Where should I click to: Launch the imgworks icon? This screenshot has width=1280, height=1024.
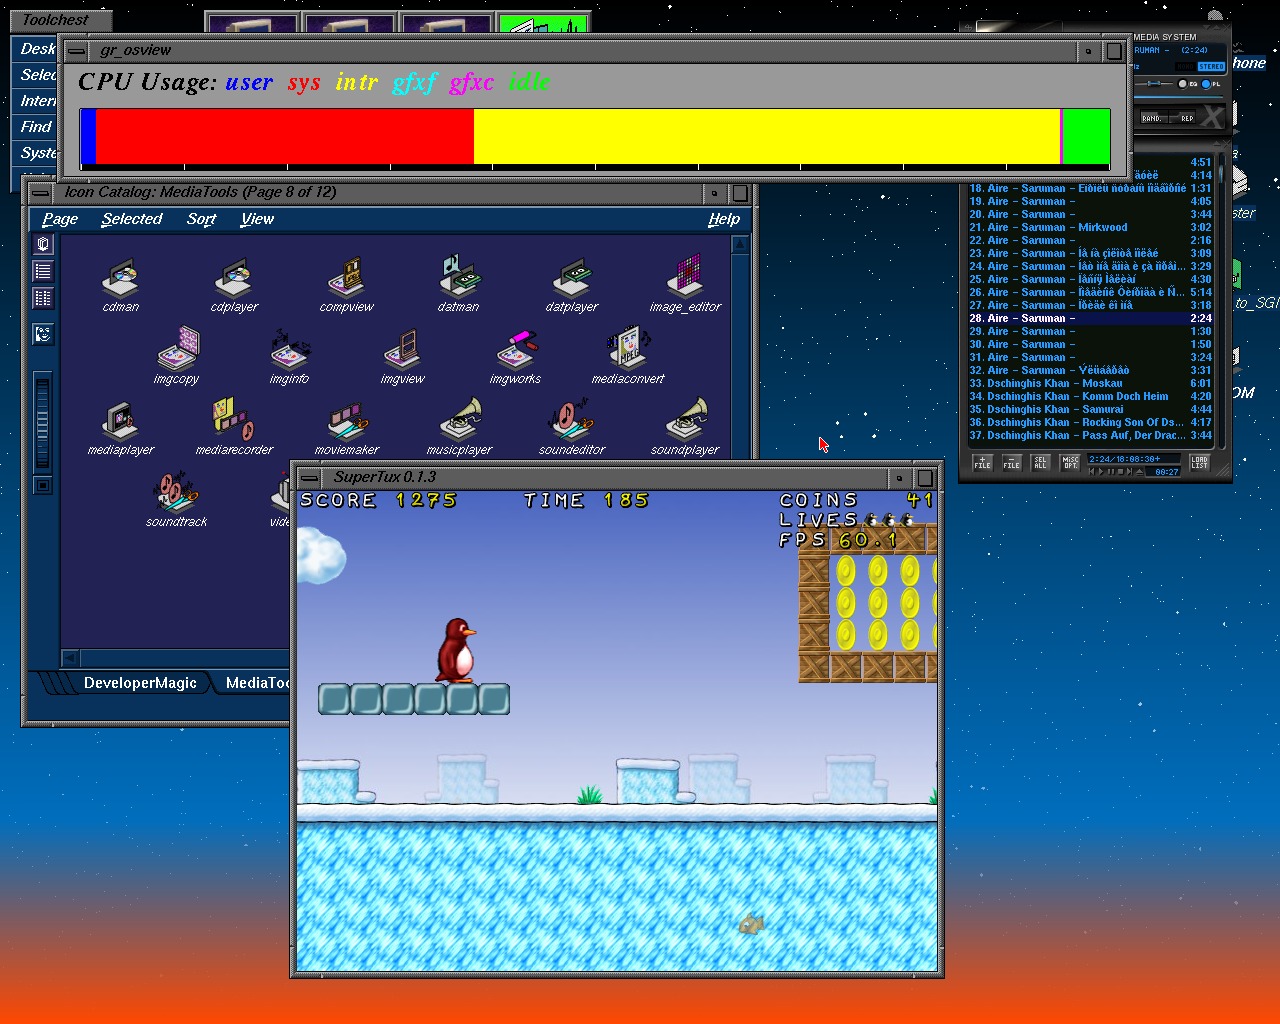pos(515,357)
